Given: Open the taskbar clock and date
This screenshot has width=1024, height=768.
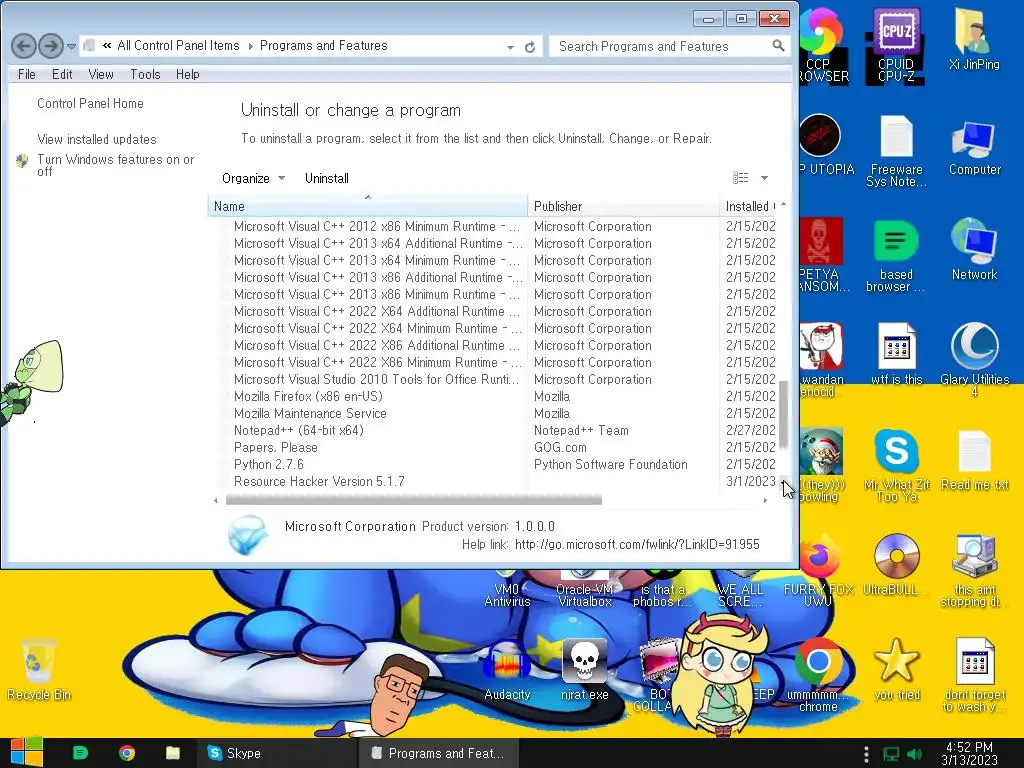Looking at the screenshot, I should pyautogui.click(x=969, y=753).
